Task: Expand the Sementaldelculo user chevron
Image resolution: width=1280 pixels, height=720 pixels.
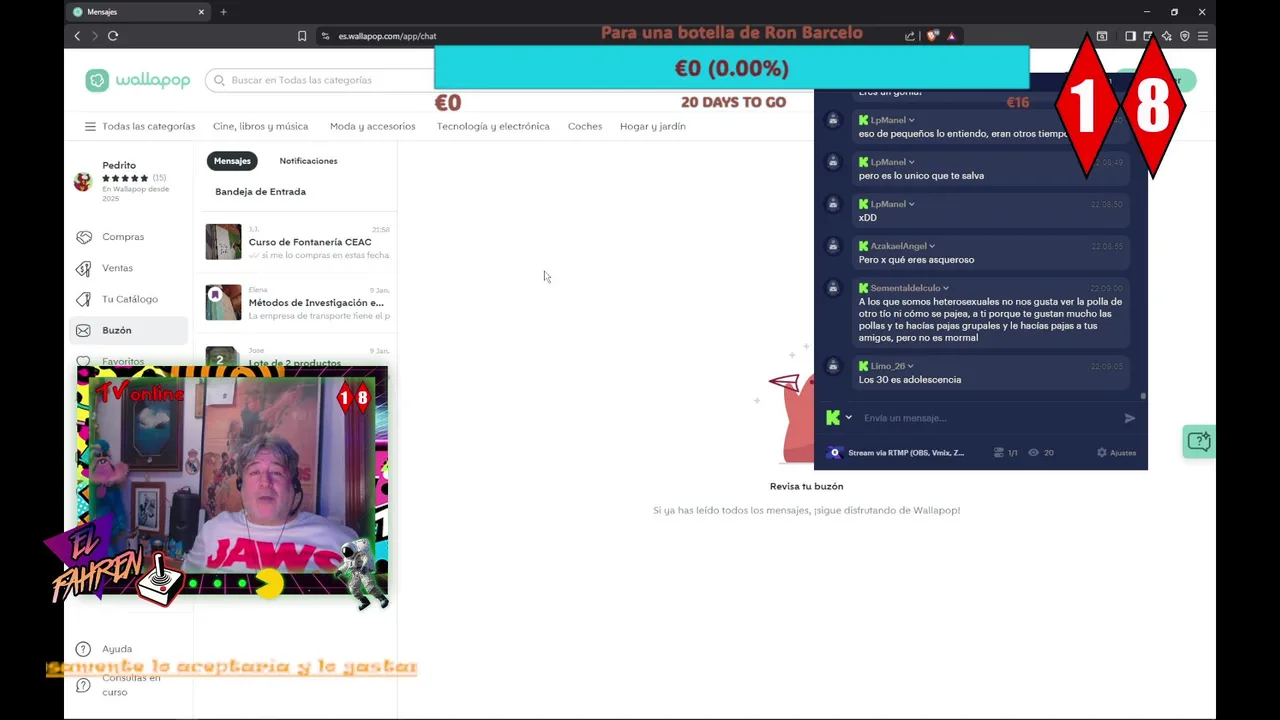Action: 946,288
